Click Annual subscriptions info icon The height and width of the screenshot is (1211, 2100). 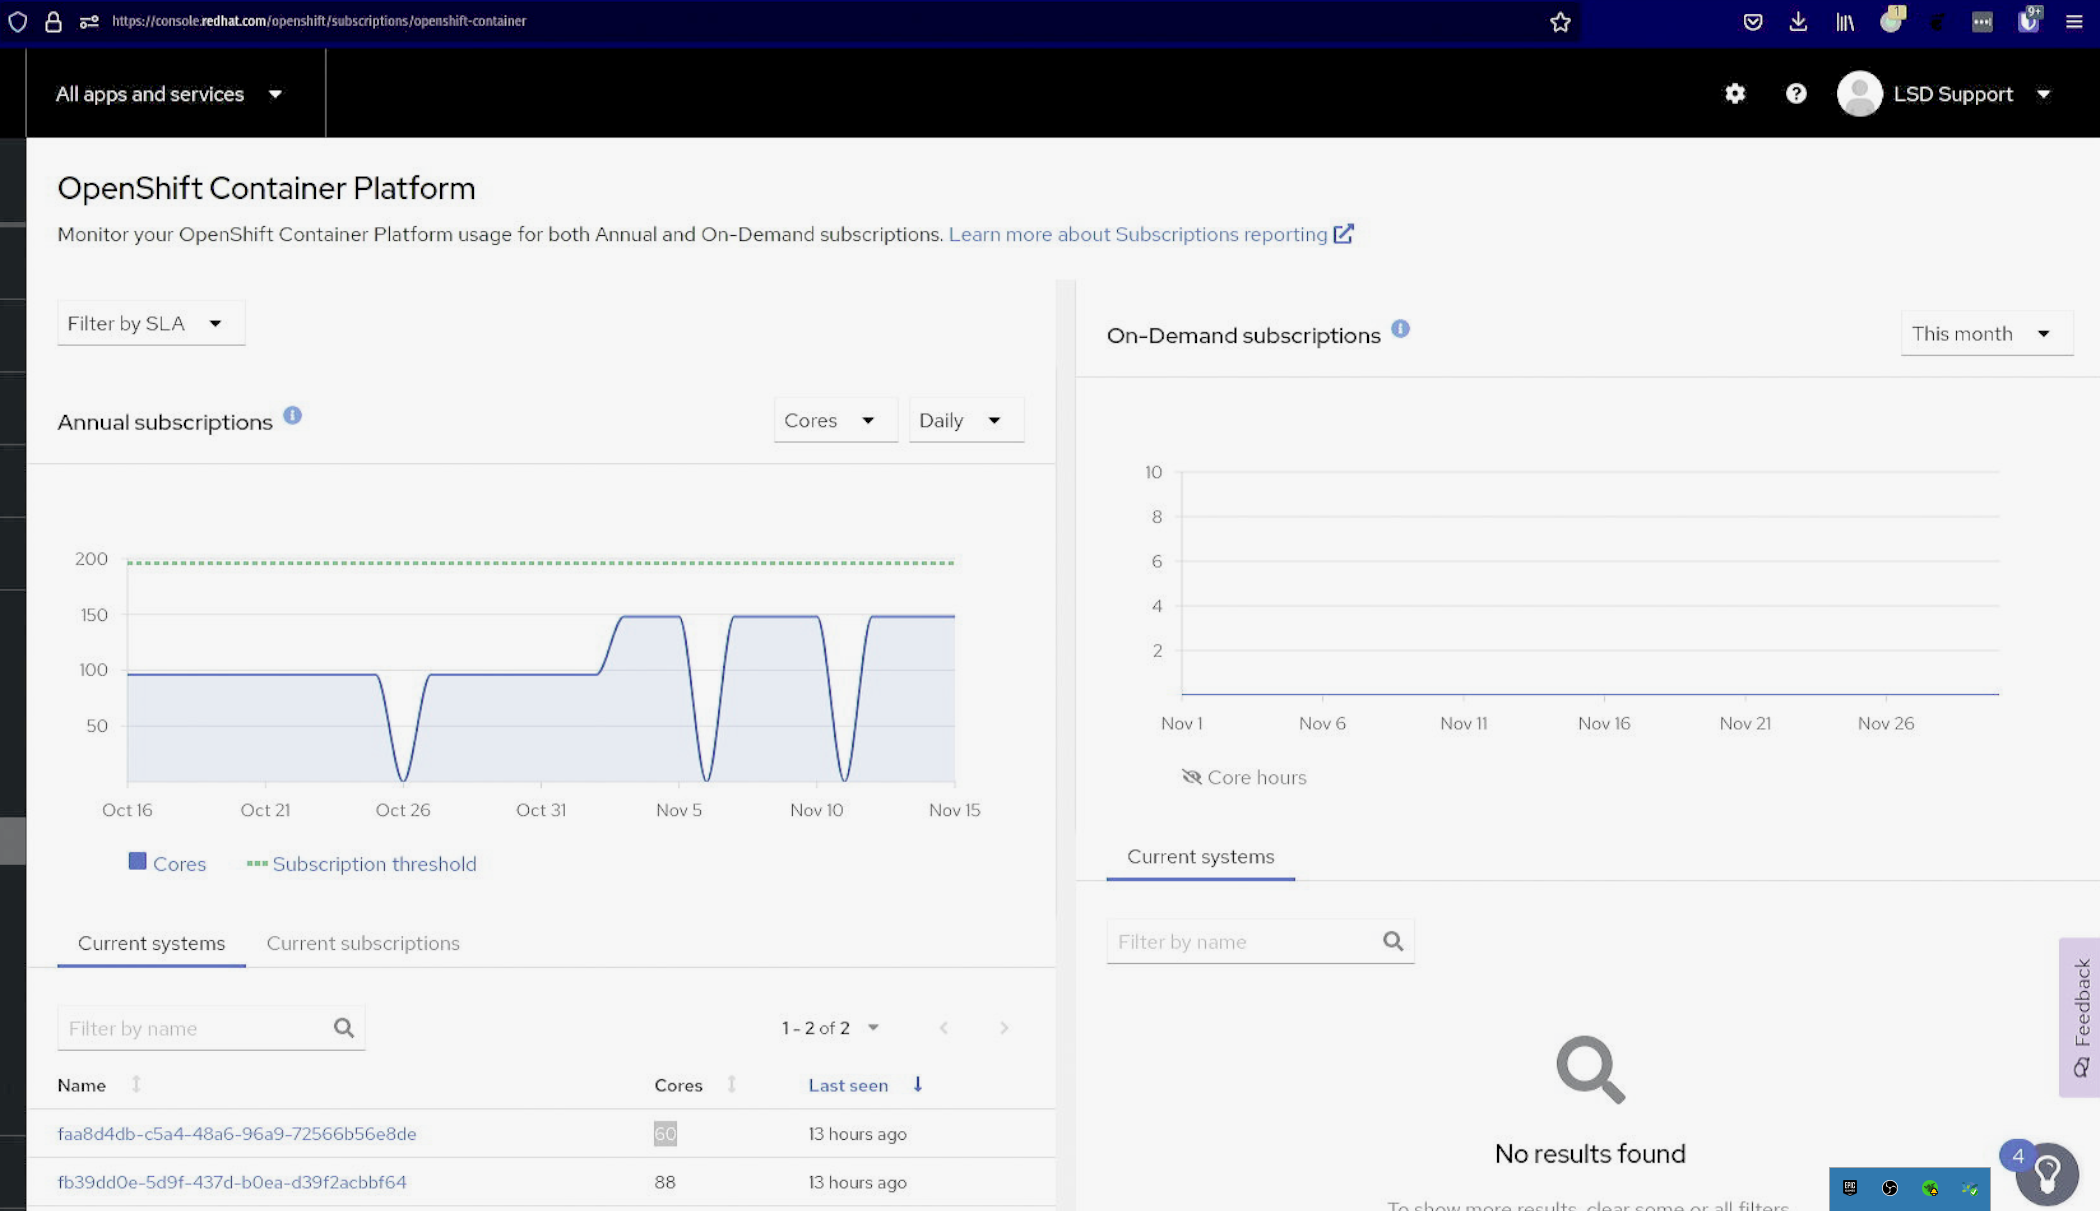(292, 416)
